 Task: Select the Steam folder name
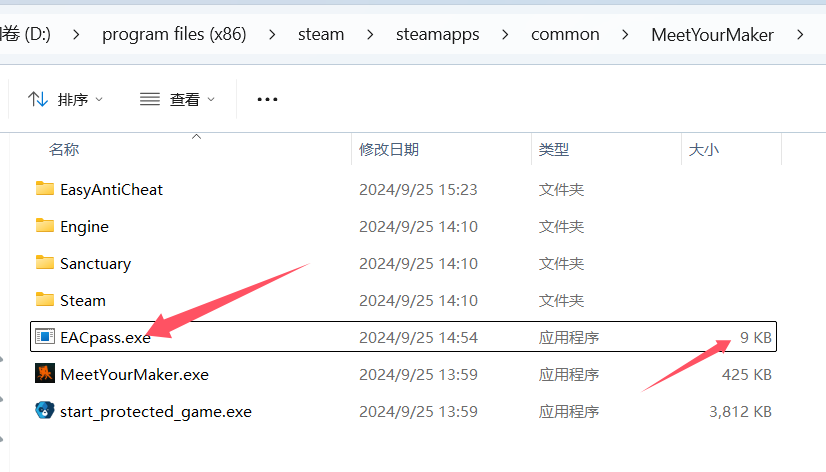coord(83,300)
